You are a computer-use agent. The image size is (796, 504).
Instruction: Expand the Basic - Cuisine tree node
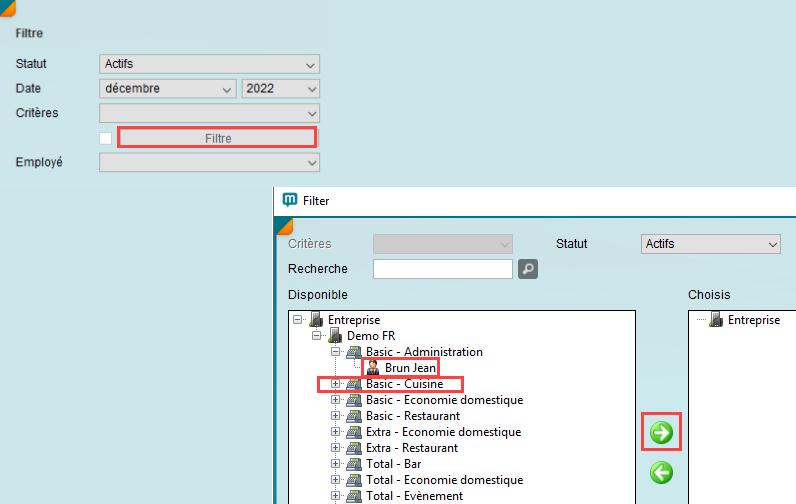(336, 384)
